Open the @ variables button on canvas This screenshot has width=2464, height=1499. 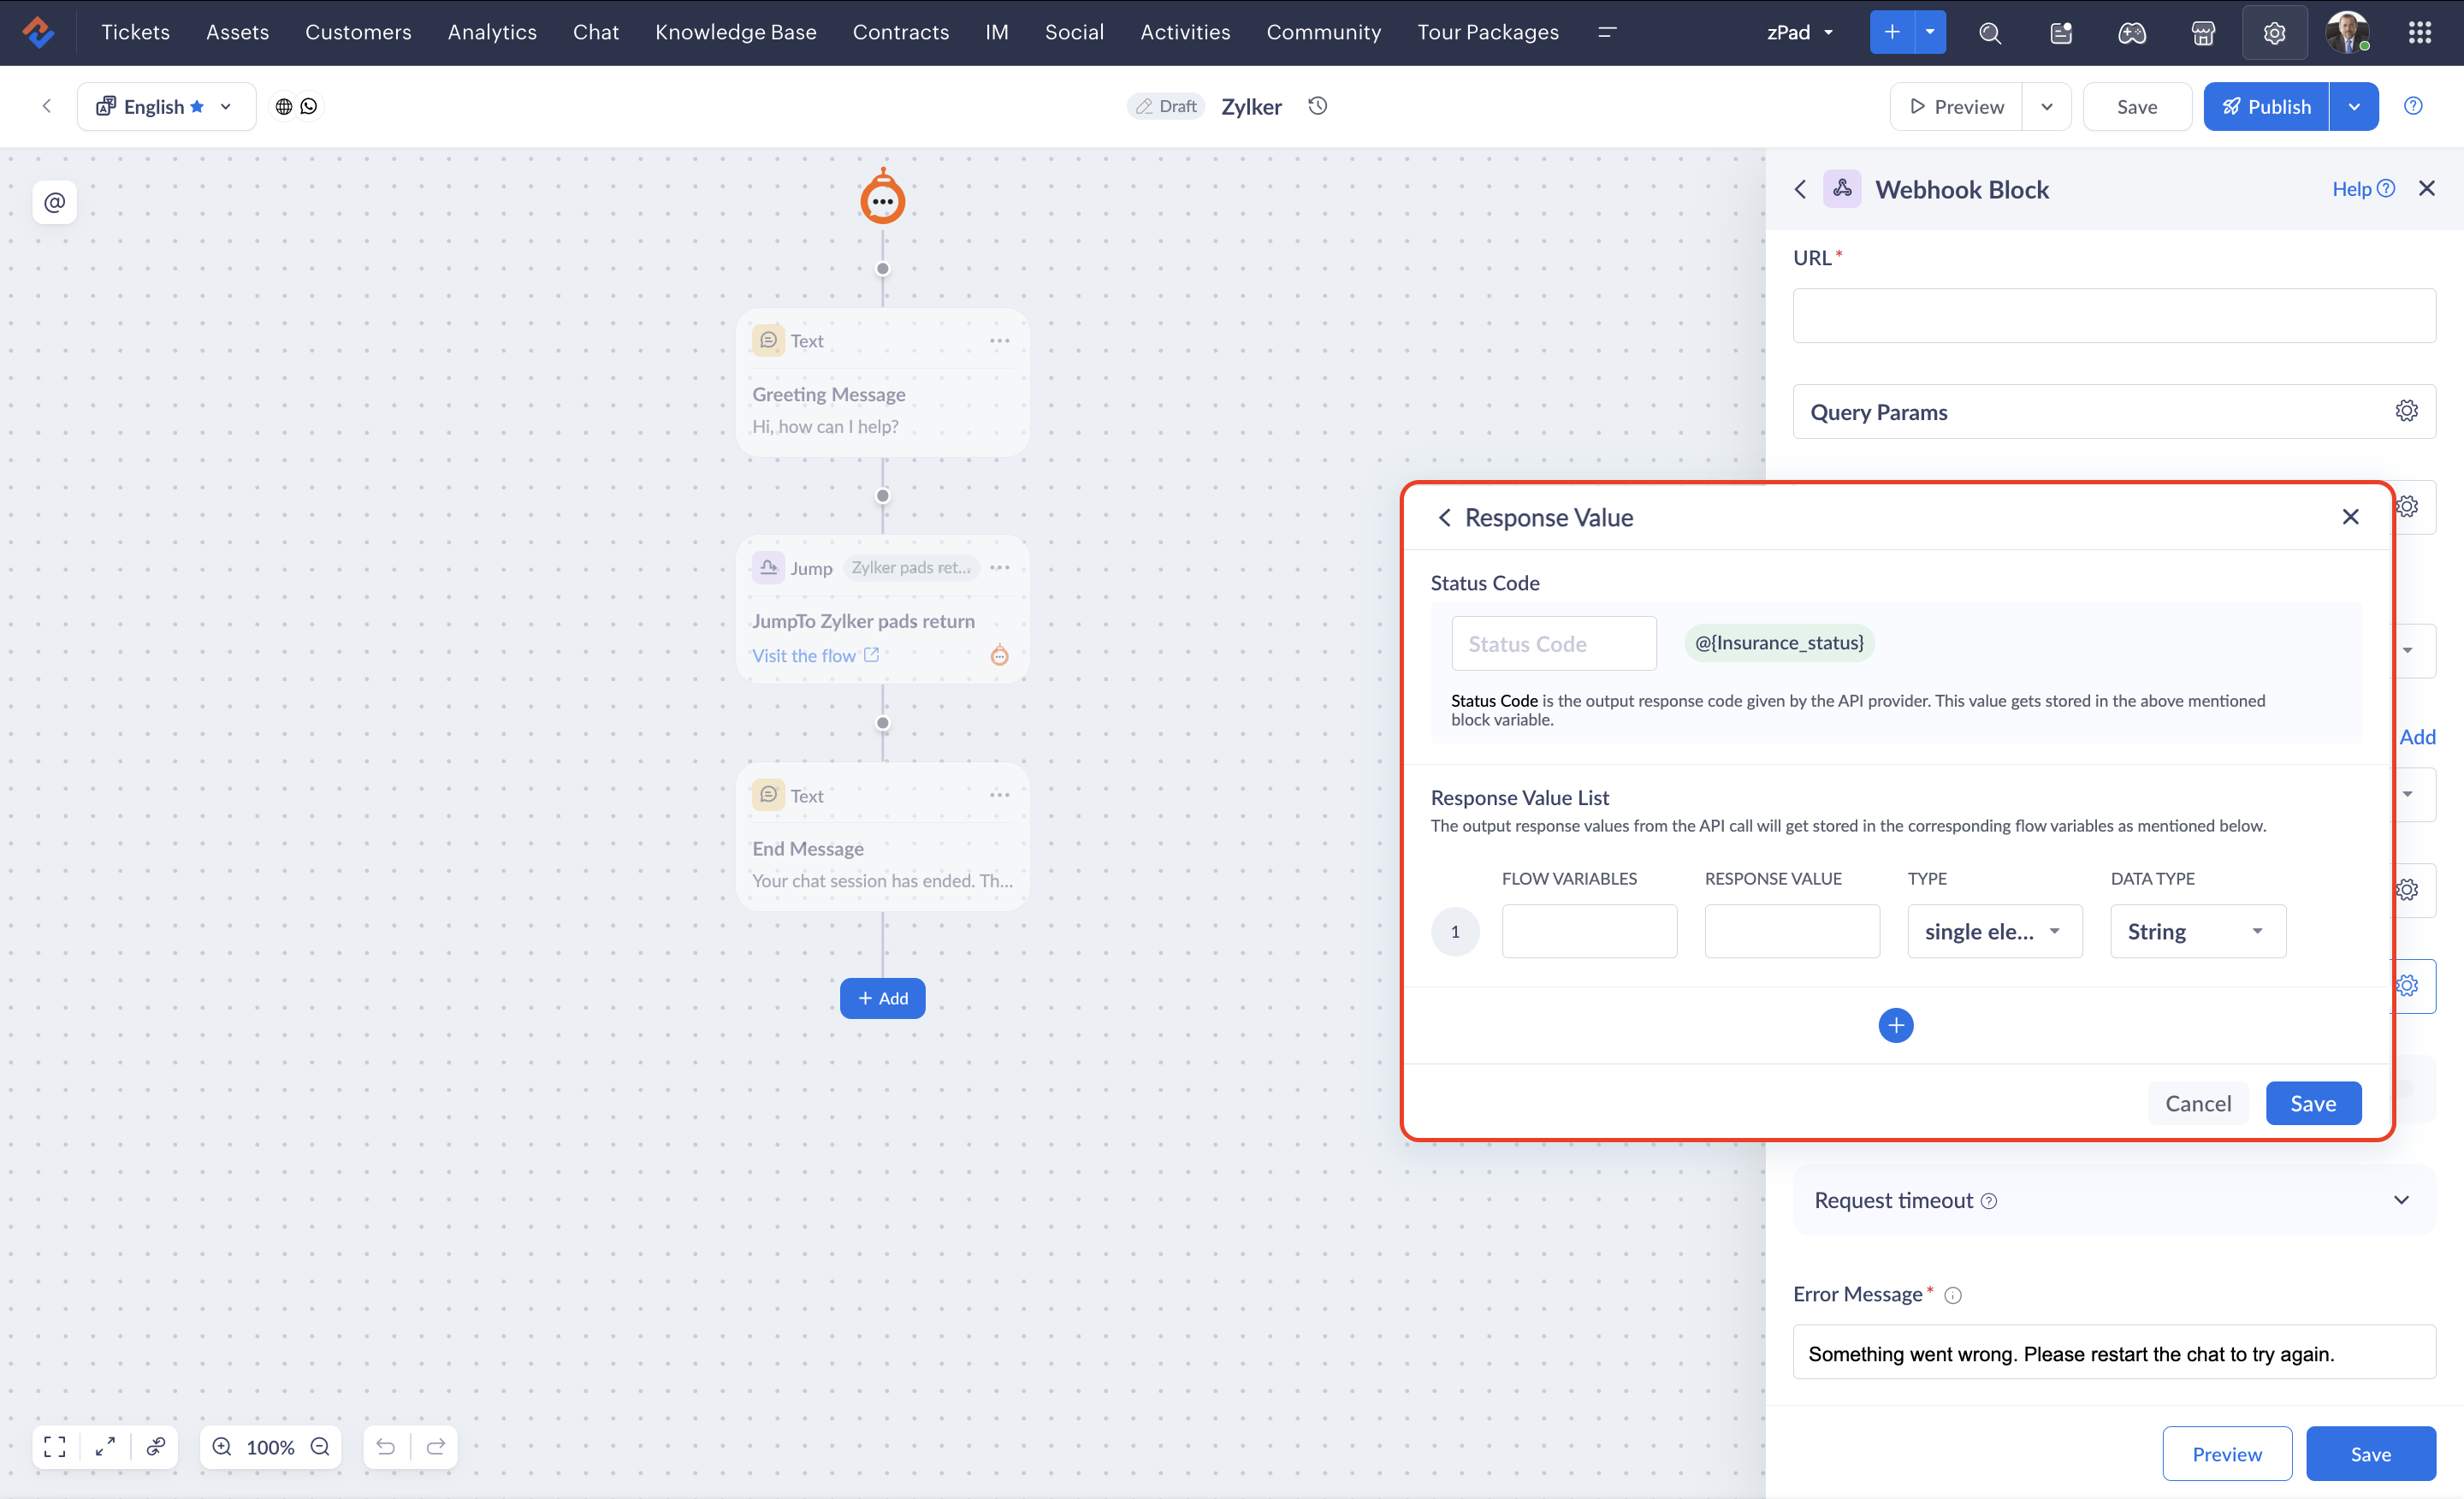click(x=55, y=202)
